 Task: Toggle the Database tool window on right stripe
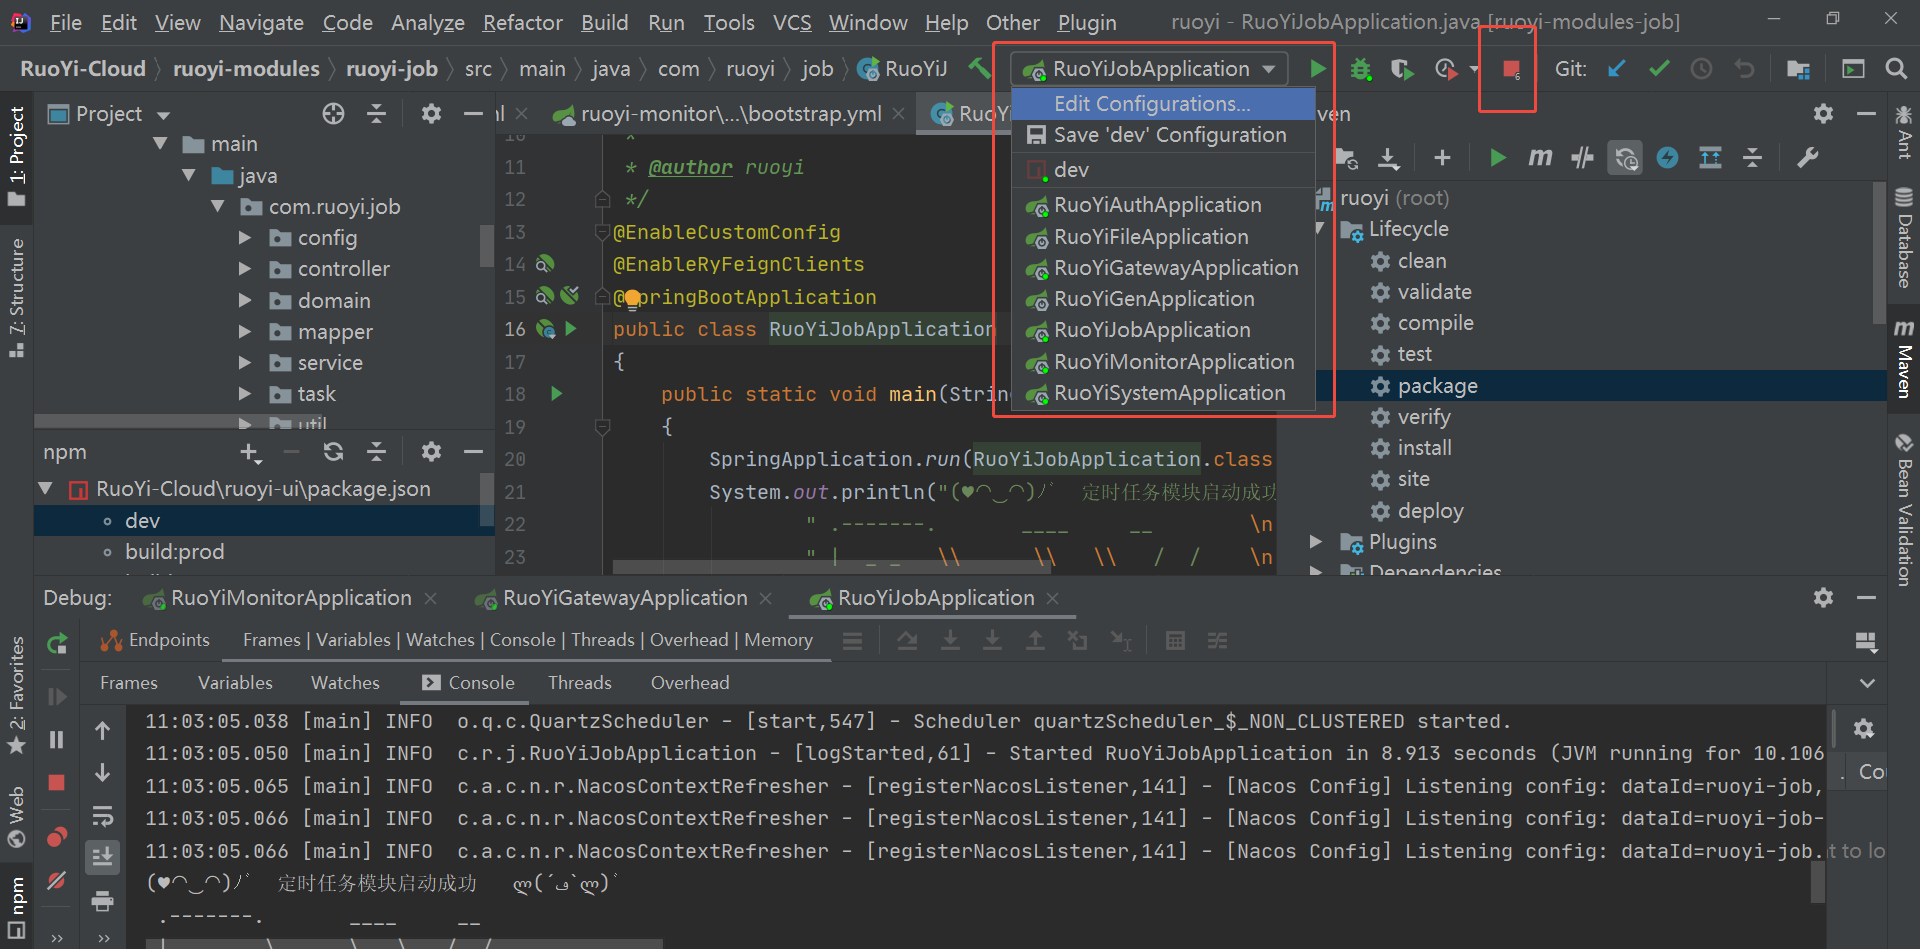[1903, 238]
